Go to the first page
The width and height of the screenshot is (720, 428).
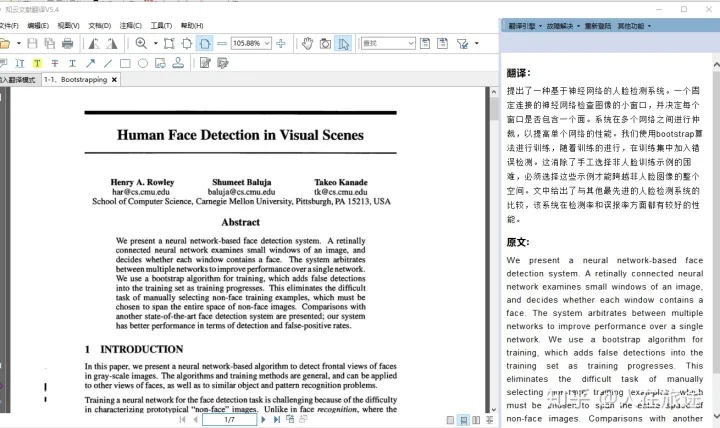[182, 419]
